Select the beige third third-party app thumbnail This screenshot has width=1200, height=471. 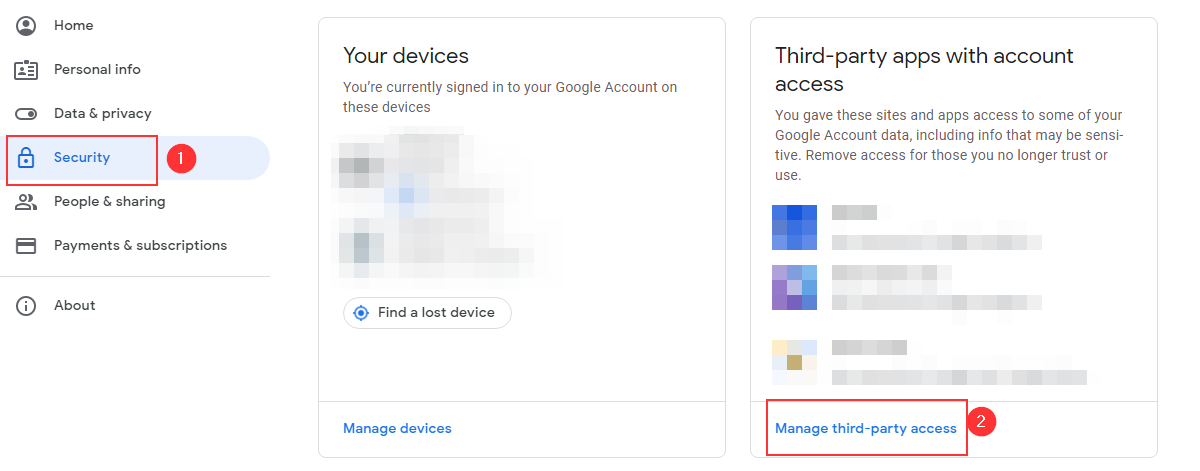tap(794, 361)
